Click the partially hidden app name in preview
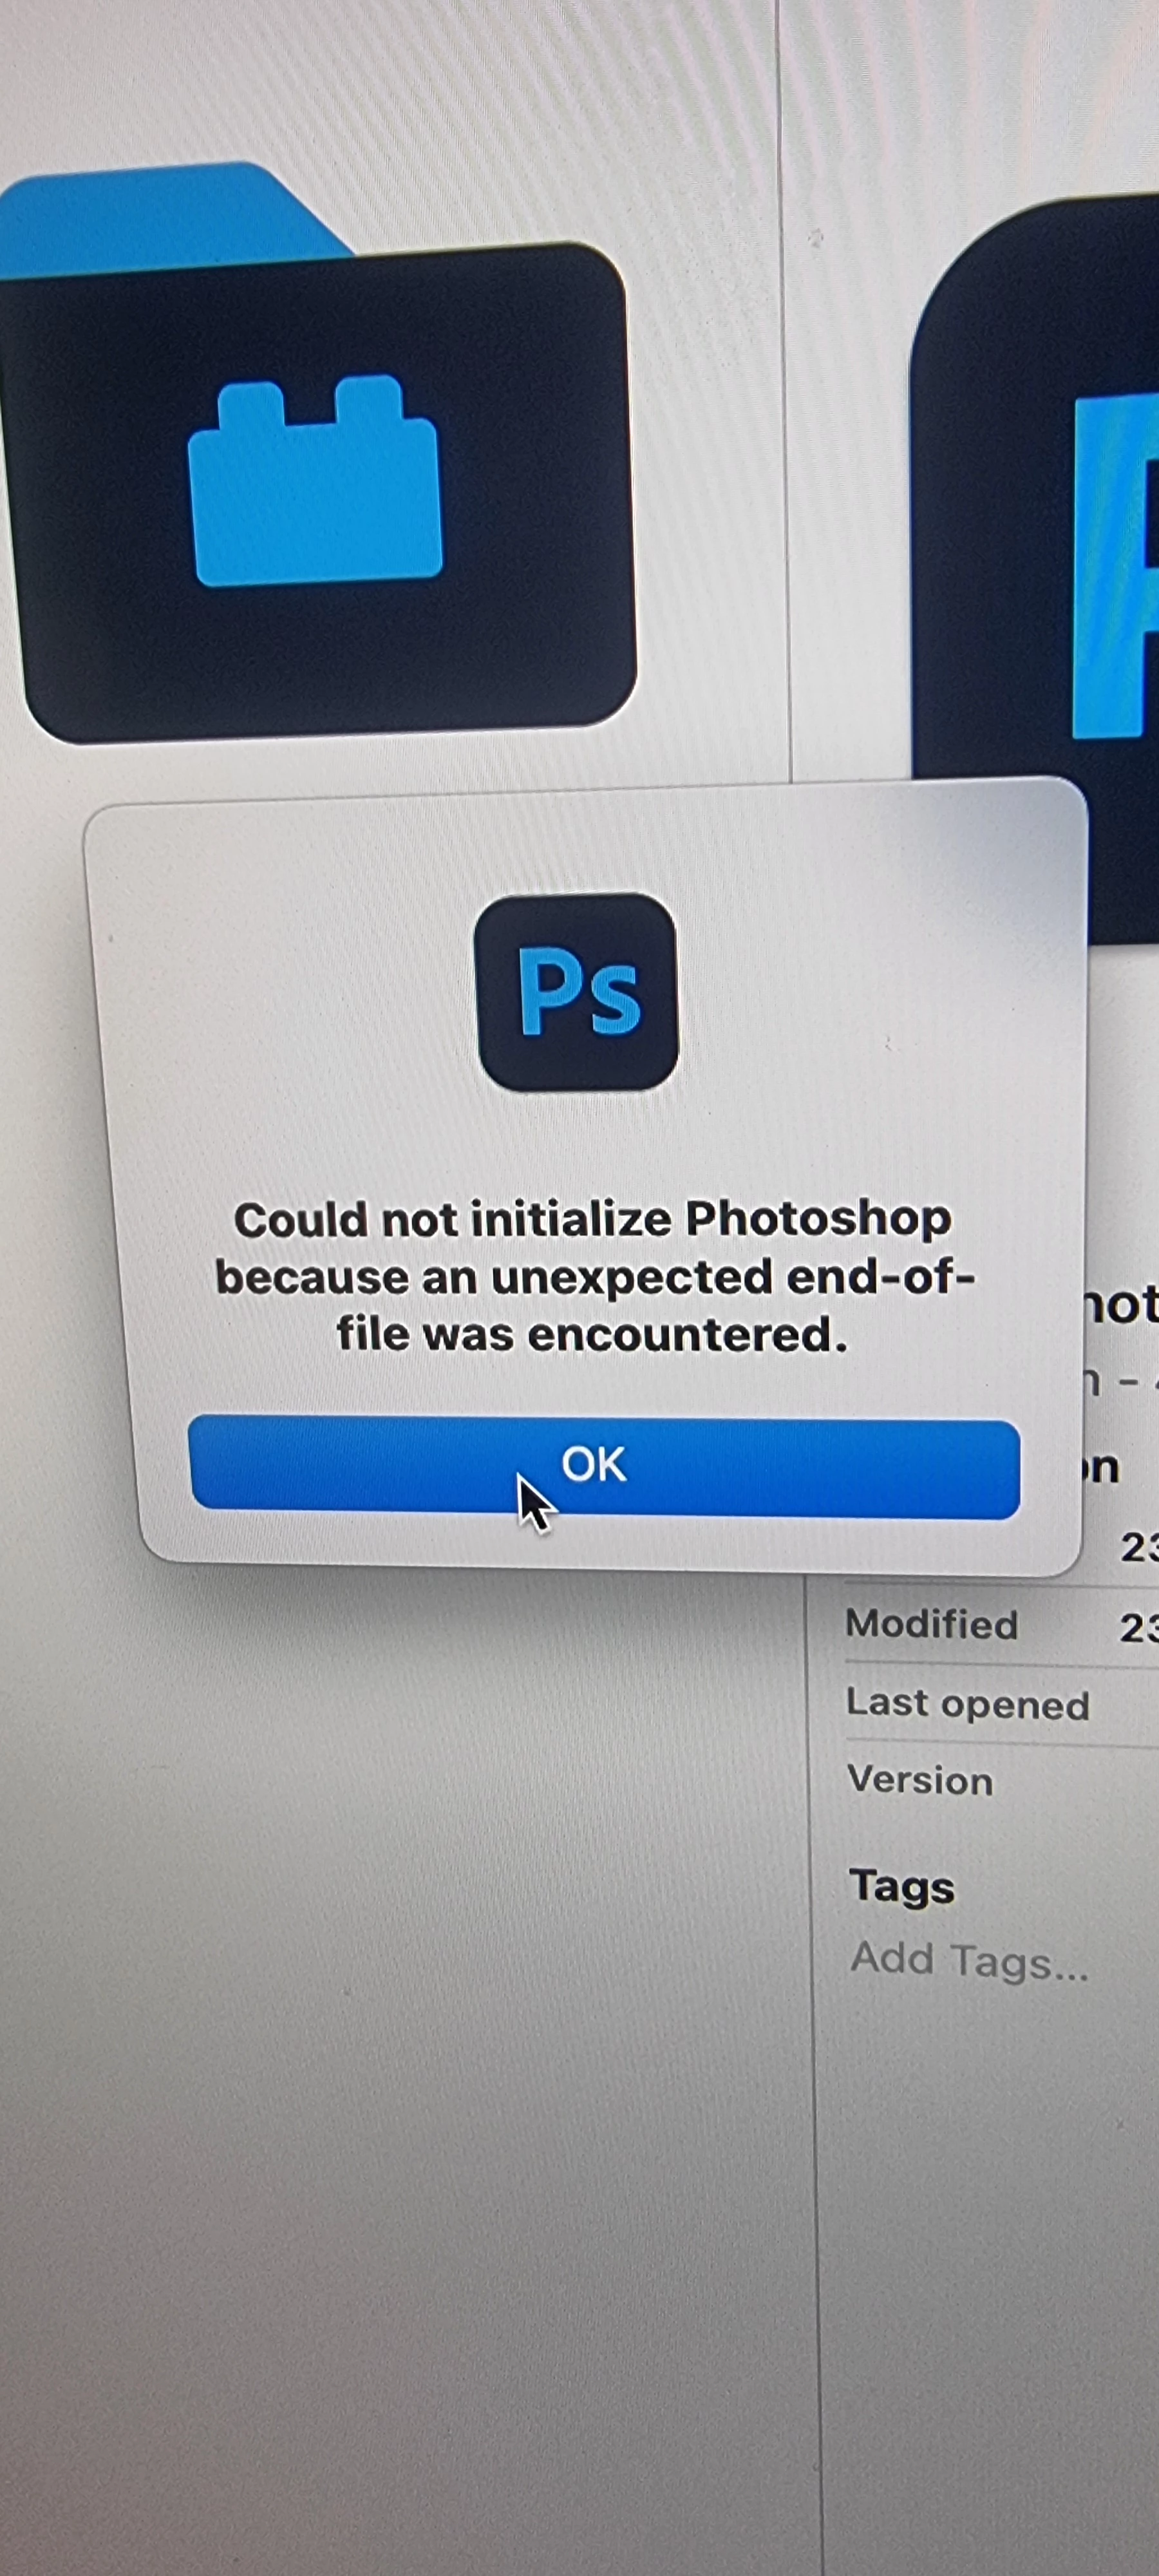This screenshot has width=1159, height=2576. pos(1120,1305)
